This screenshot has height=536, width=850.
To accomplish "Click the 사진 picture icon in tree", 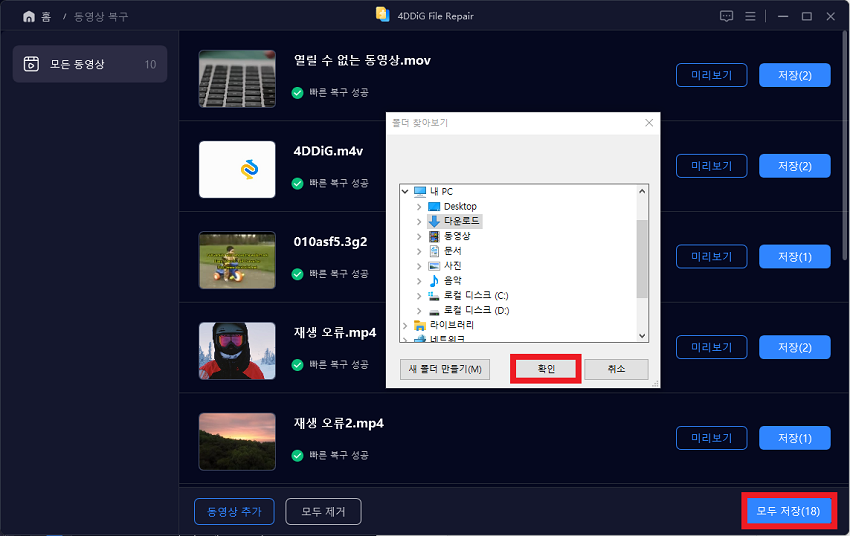I will [x=434, y=266].
